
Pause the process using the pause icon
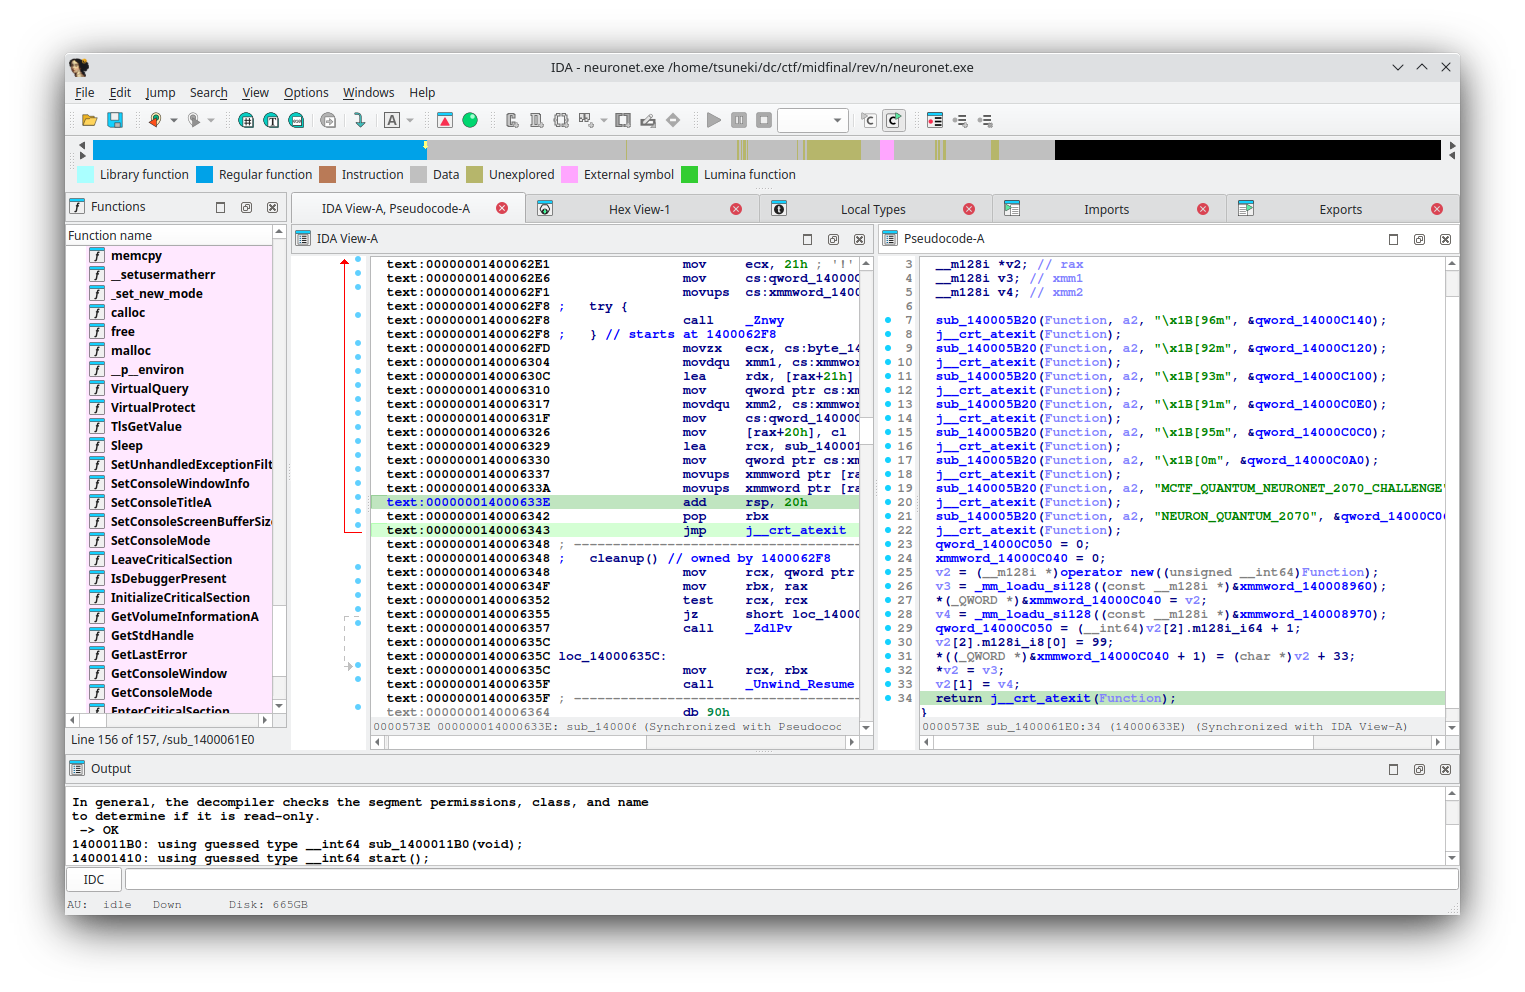pos(737,120)
